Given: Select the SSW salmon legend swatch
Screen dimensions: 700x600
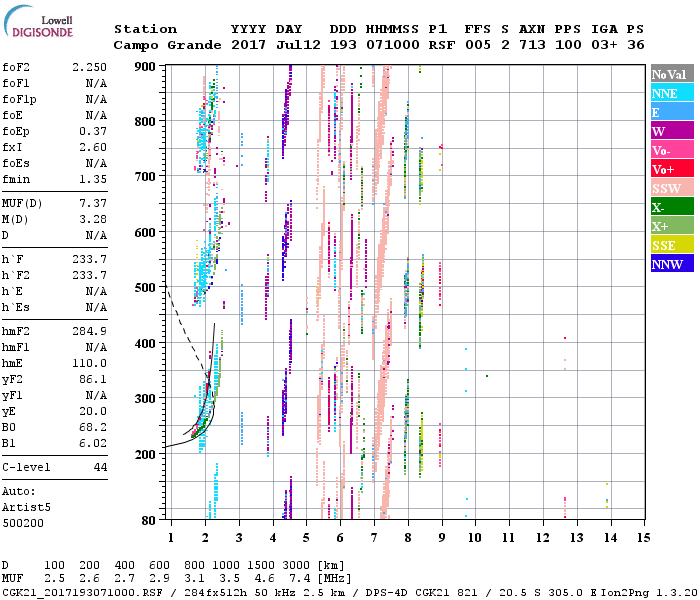Looking at the screenshot, I should coord(672,188).
